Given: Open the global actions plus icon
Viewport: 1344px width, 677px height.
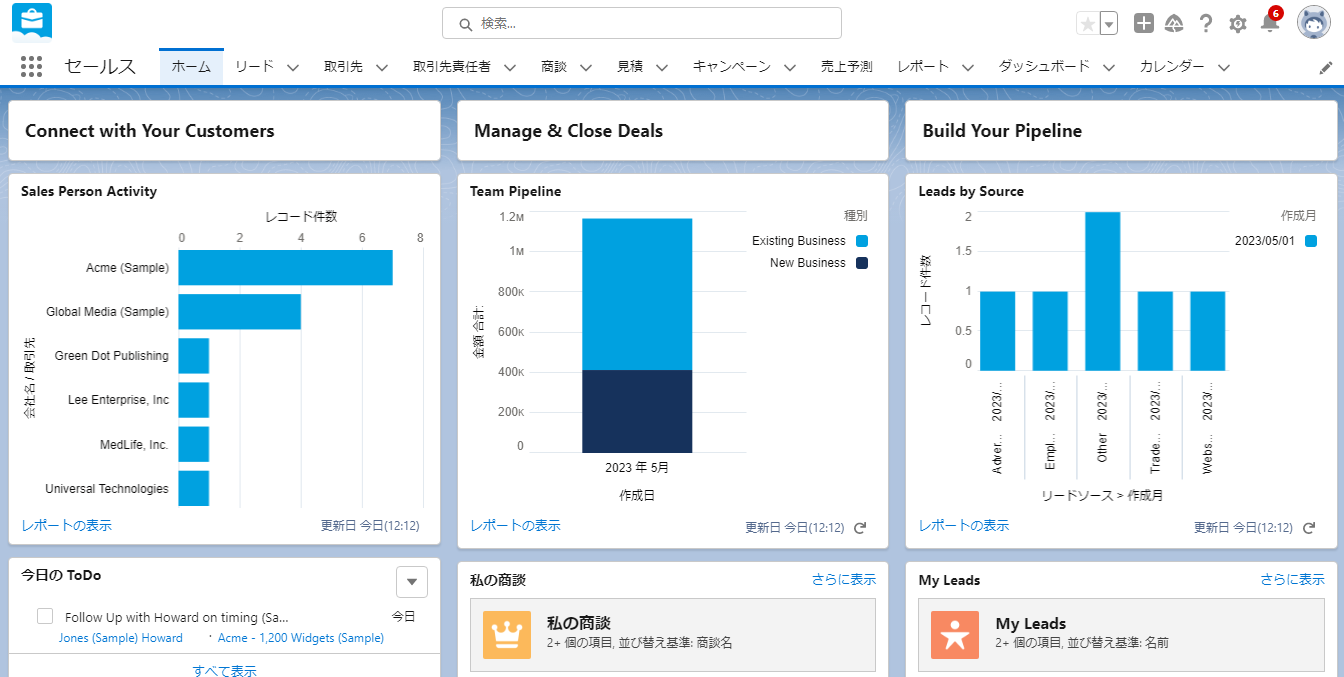Looking at the screenshot, I should point(1144,24).
